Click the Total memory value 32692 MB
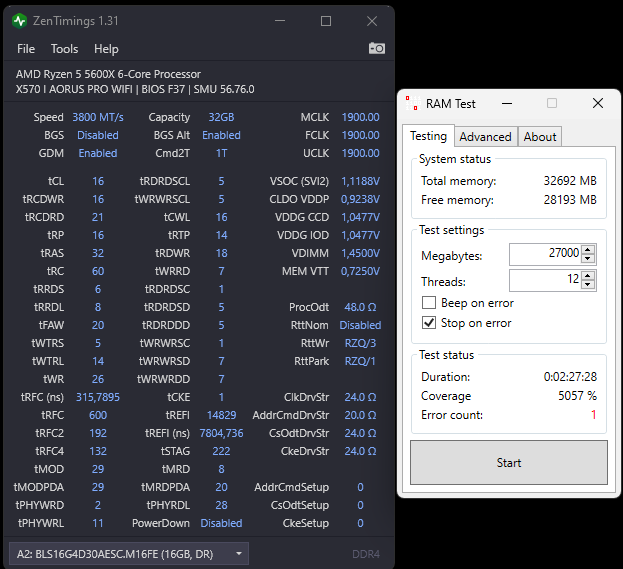Viewport: 623px width, 569px height. coord(570,181)
